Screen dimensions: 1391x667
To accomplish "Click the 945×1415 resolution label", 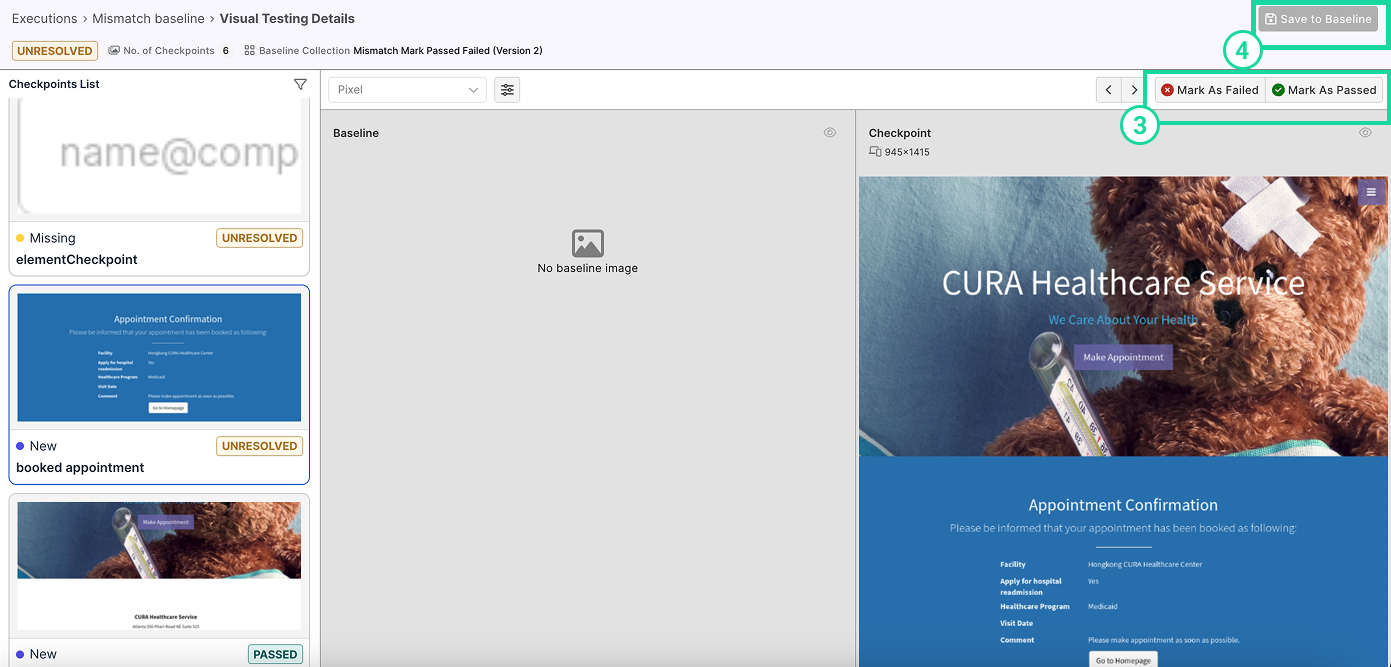I will click(x=907, y=152).
